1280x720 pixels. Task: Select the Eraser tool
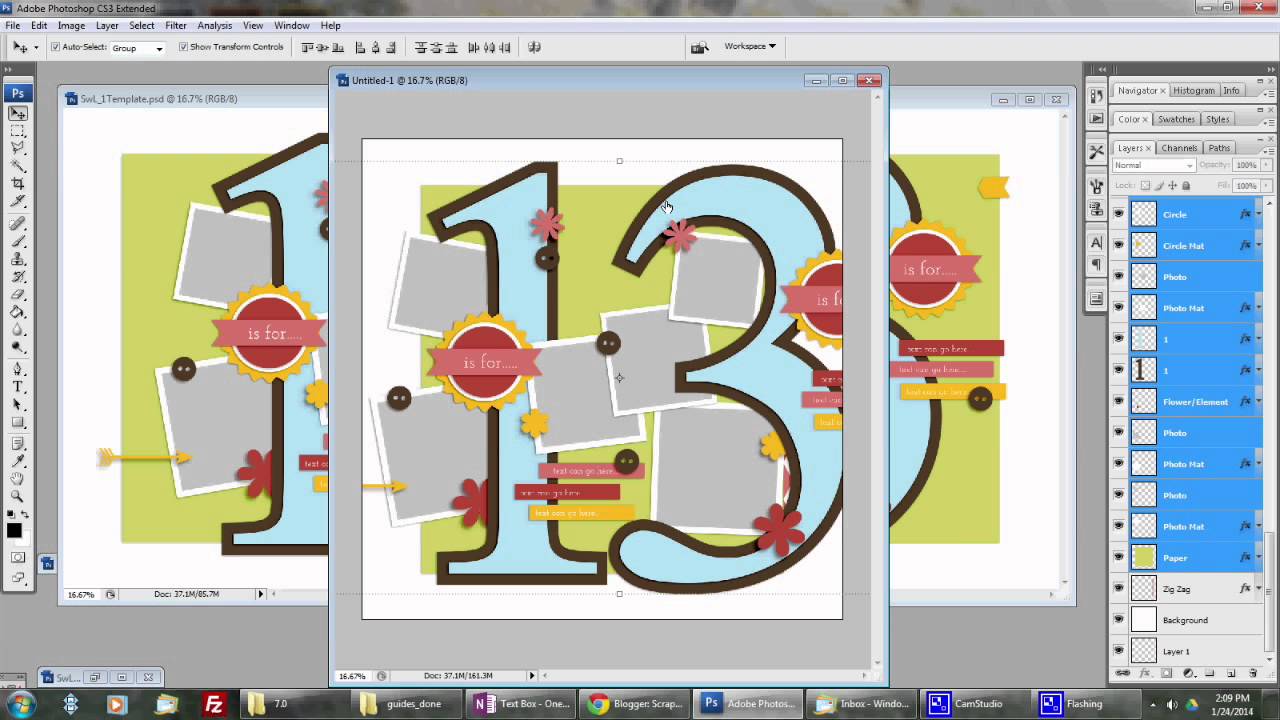[18, 295]
